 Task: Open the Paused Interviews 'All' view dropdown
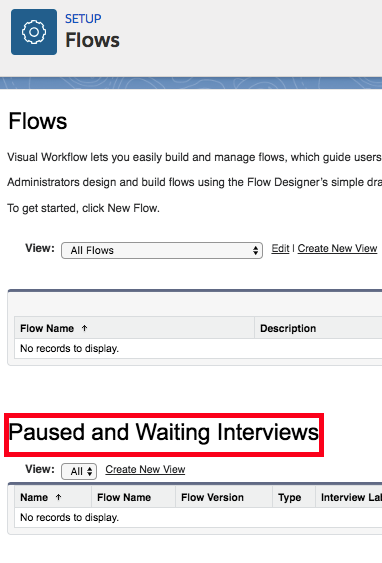(x=79, y=471)
